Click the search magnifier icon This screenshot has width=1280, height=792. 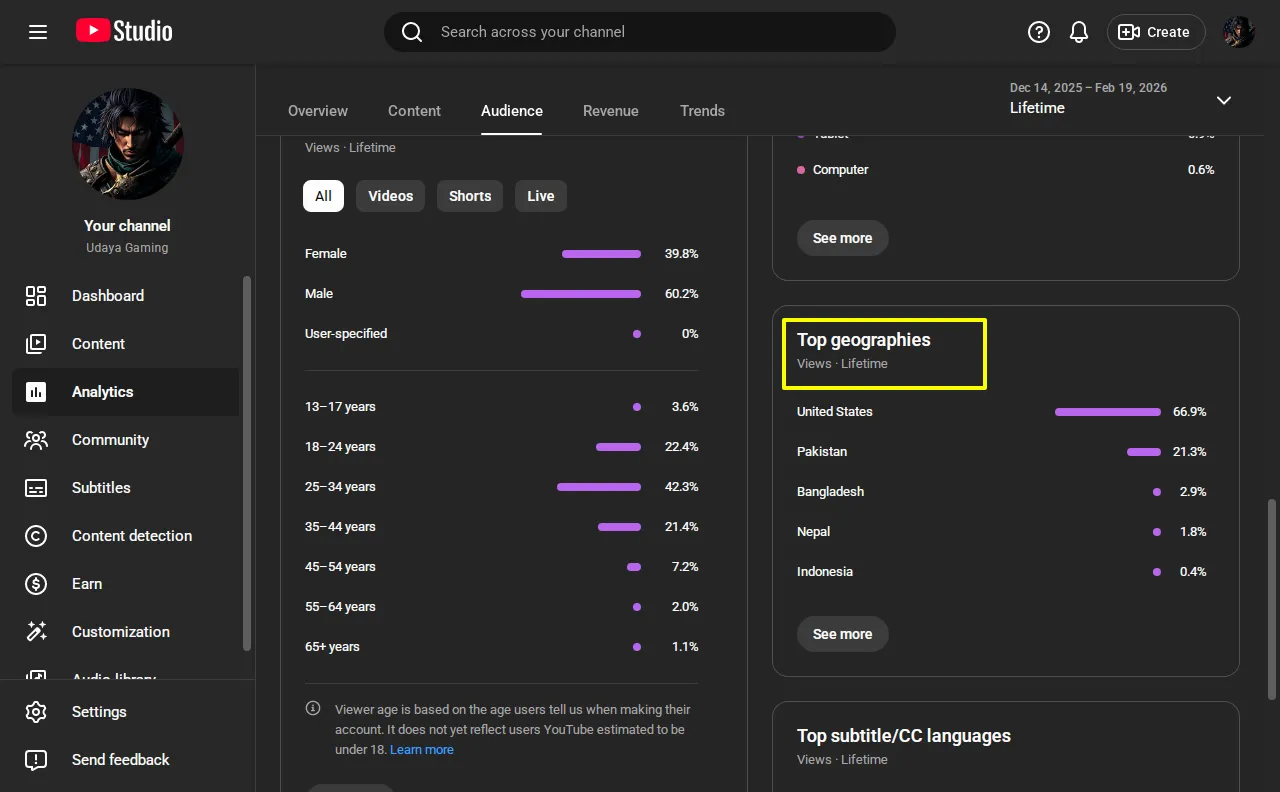(x=412, y=32)
